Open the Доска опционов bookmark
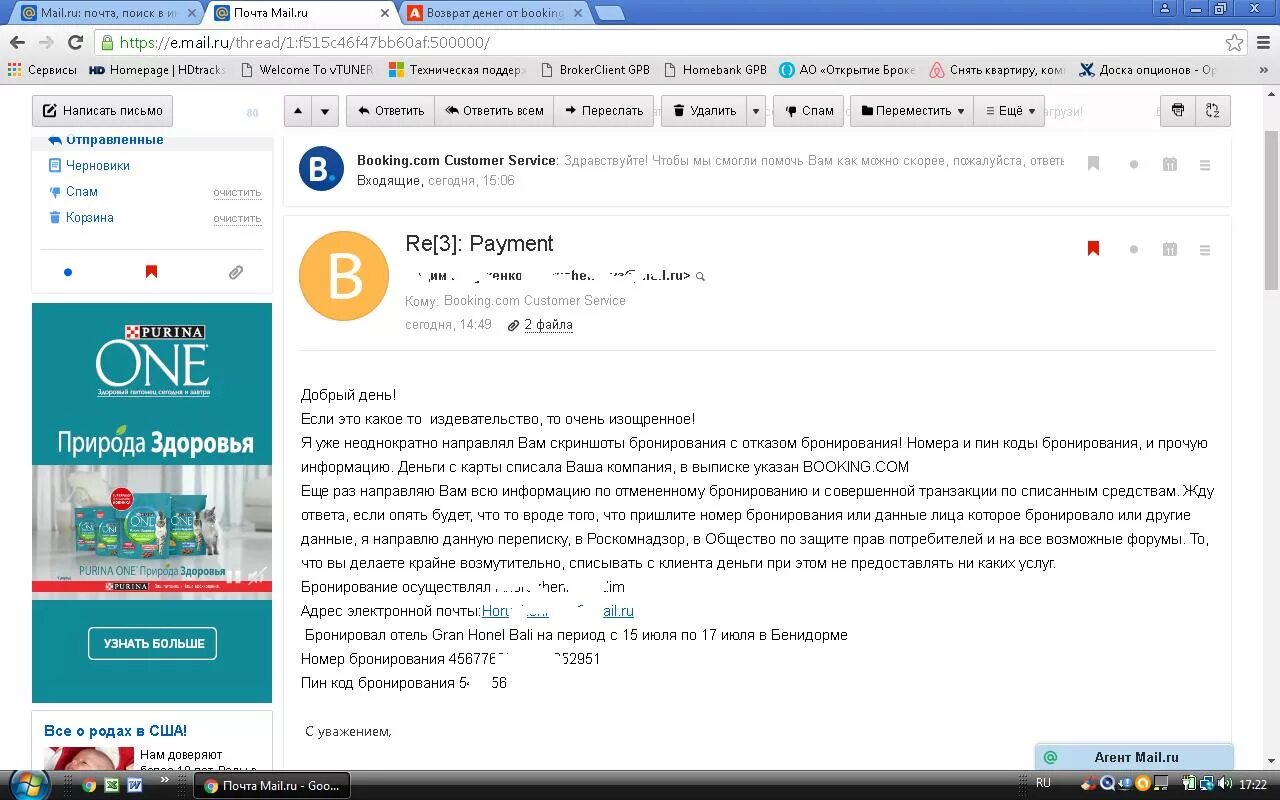This screenshot has width=1280, height=800. coord(1147,70)
